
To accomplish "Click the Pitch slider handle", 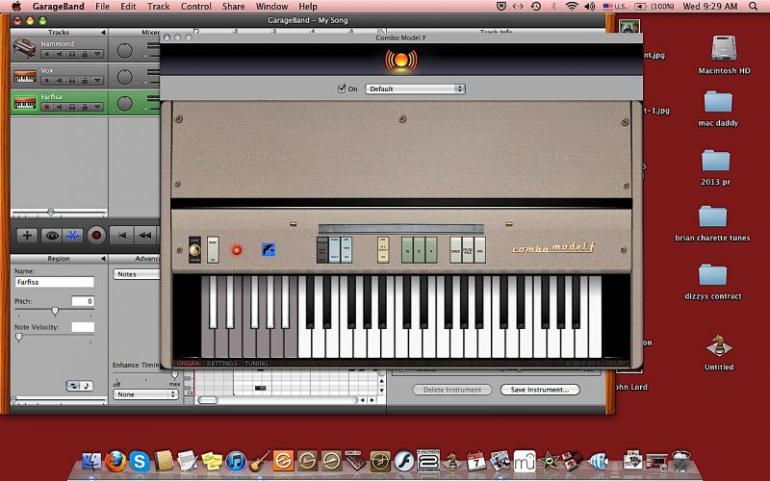I will click(x=55, y=311).
